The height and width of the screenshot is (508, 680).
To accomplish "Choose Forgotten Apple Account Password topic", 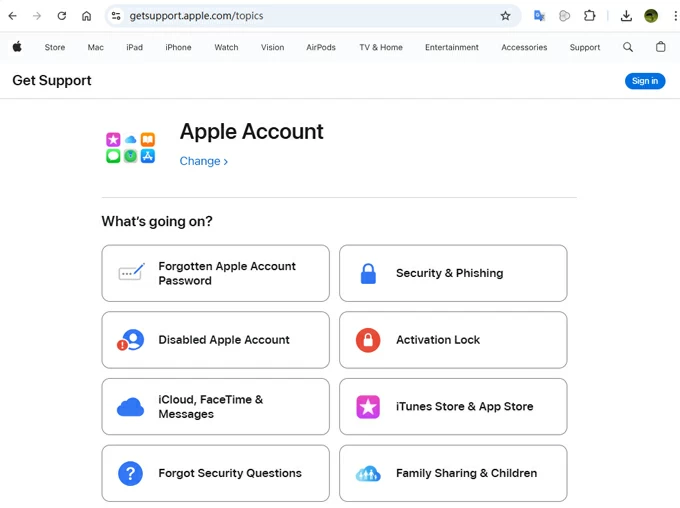I will coord(215,273).
